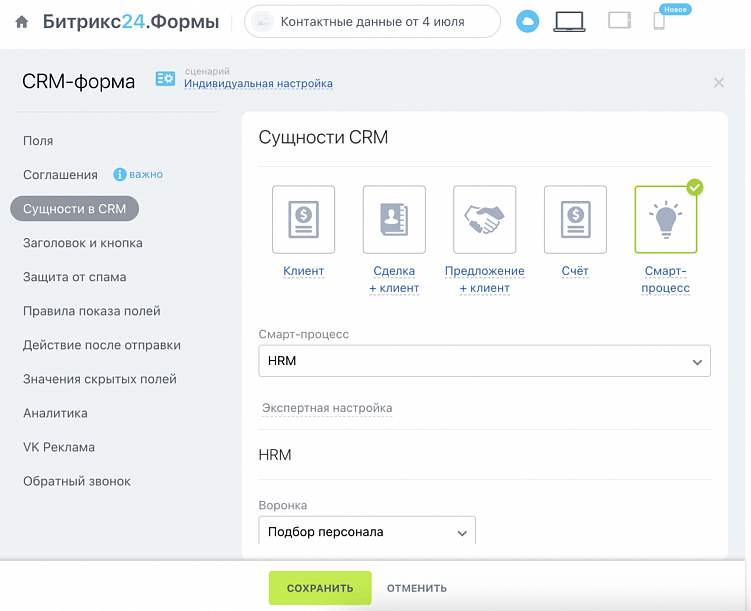Viewport: 751px width, 611px height.
Task: Click the Смарт-процесс link label
Action: coord(665,279)
